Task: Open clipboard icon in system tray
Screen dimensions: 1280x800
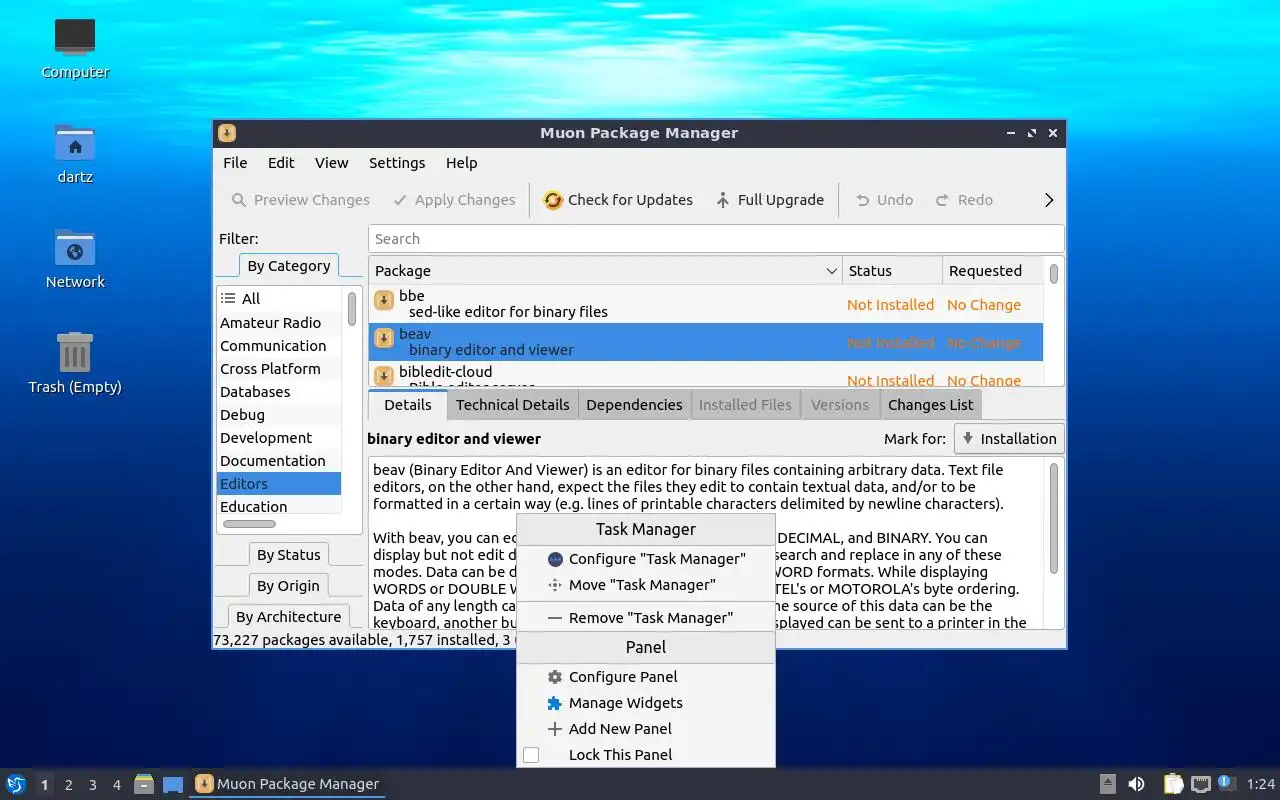Action: [1173, 784]
